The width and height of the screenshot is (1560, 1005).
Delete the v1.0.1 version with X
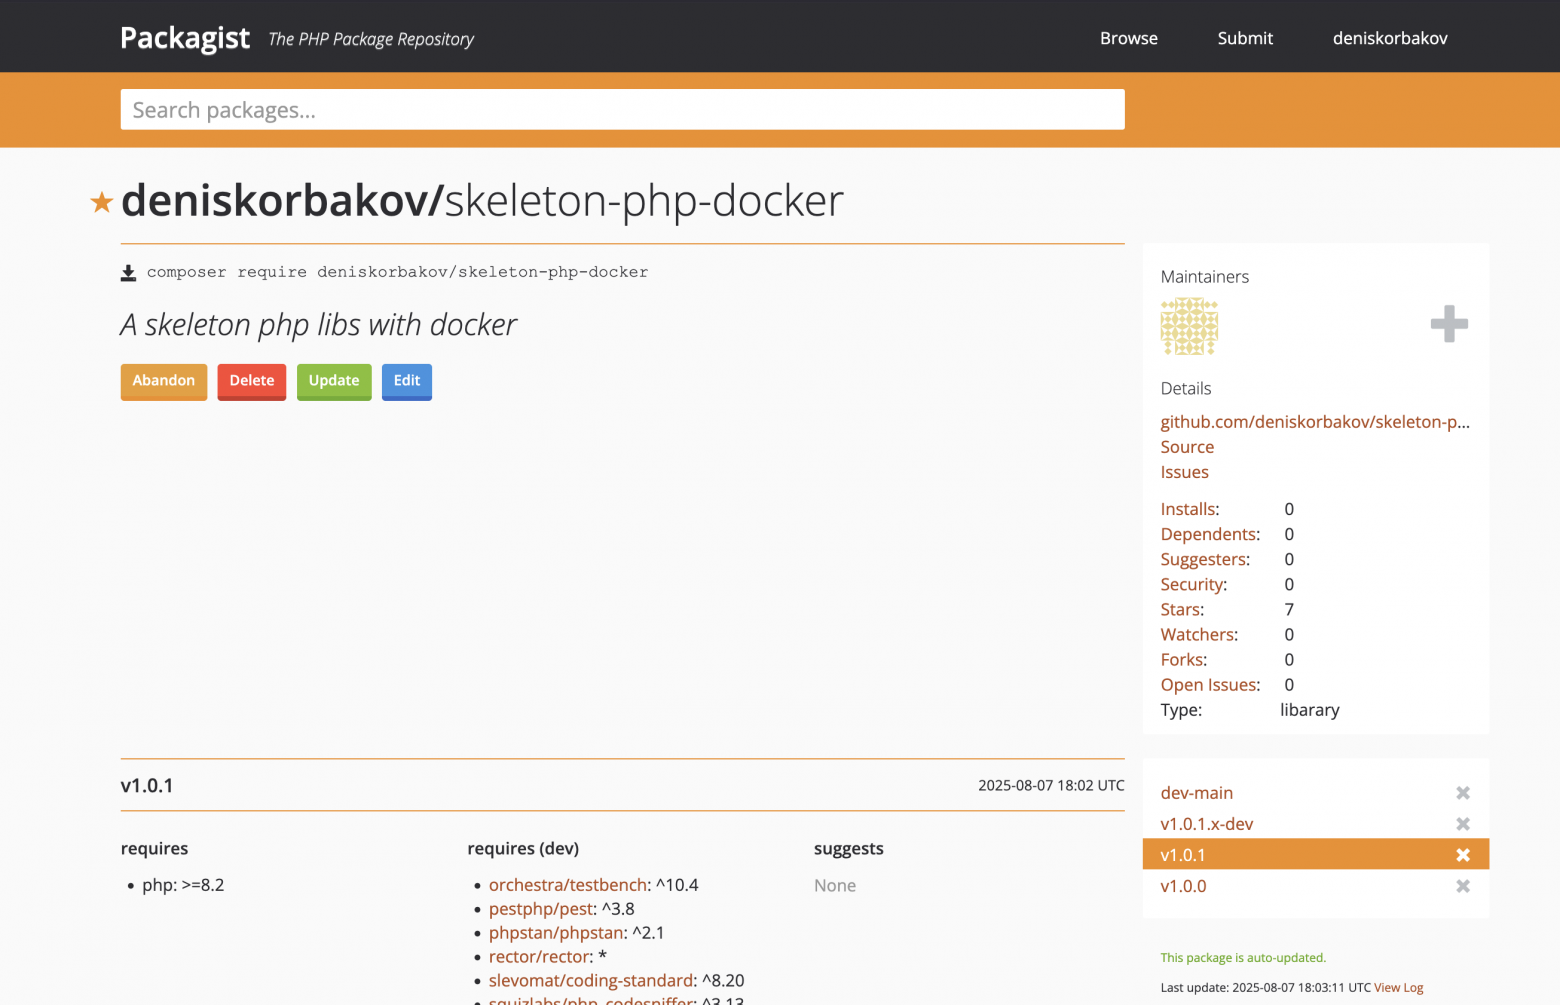click(1463, 855)
